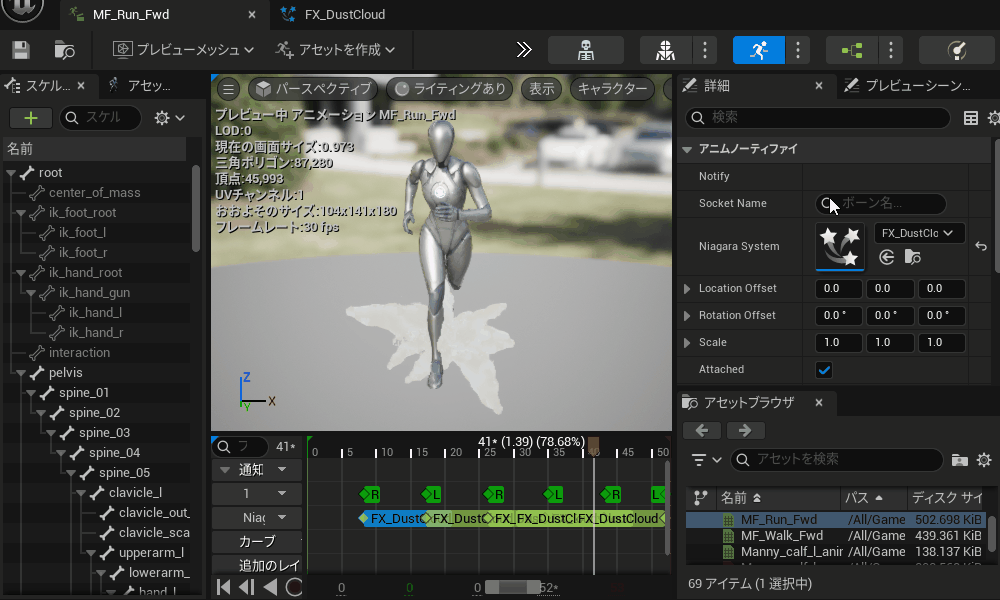Open the Animation Blueprint mode icon
Screen dimensions: 1000x600
[851, 50]
